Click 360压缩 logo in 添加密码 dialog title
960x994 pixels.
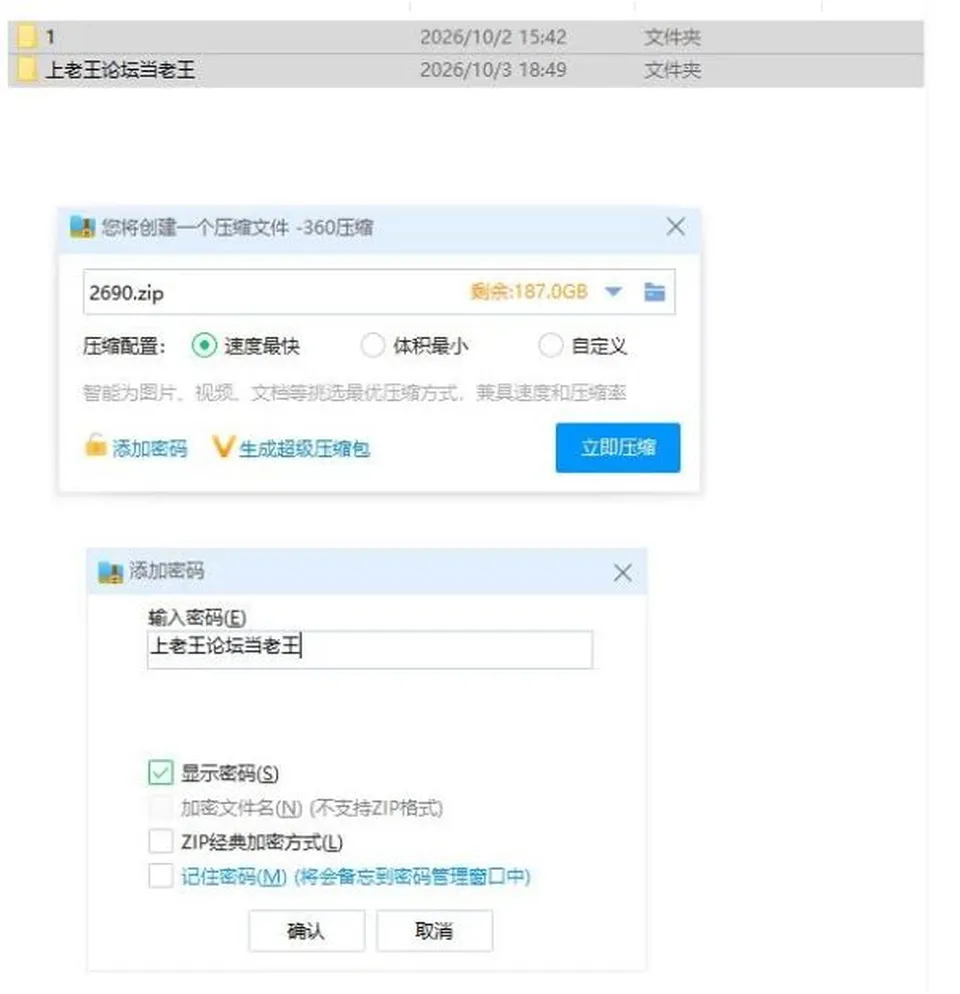click(x=110, y=572)
